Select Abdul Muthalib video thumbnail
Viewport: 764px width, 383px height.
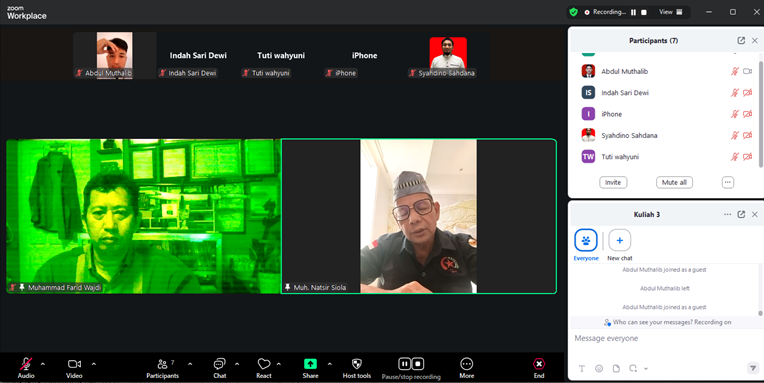tap(115, 55)
